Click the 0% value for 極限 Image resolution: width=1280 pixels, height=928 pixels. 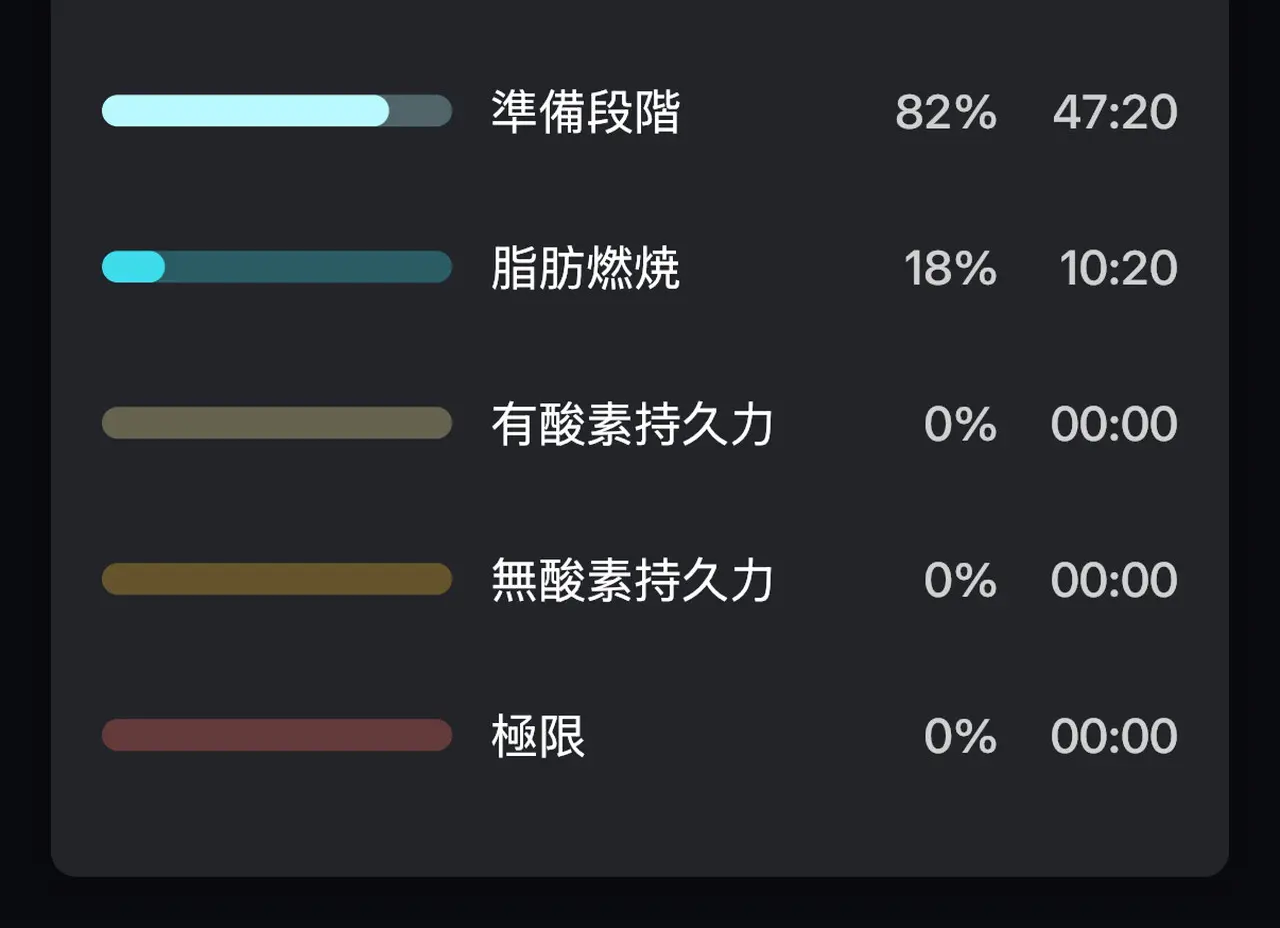click(960, 736)
